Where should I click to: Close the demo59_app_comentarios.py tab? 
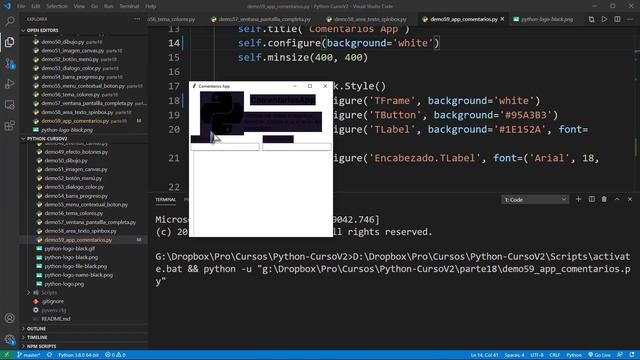point(502,19)
